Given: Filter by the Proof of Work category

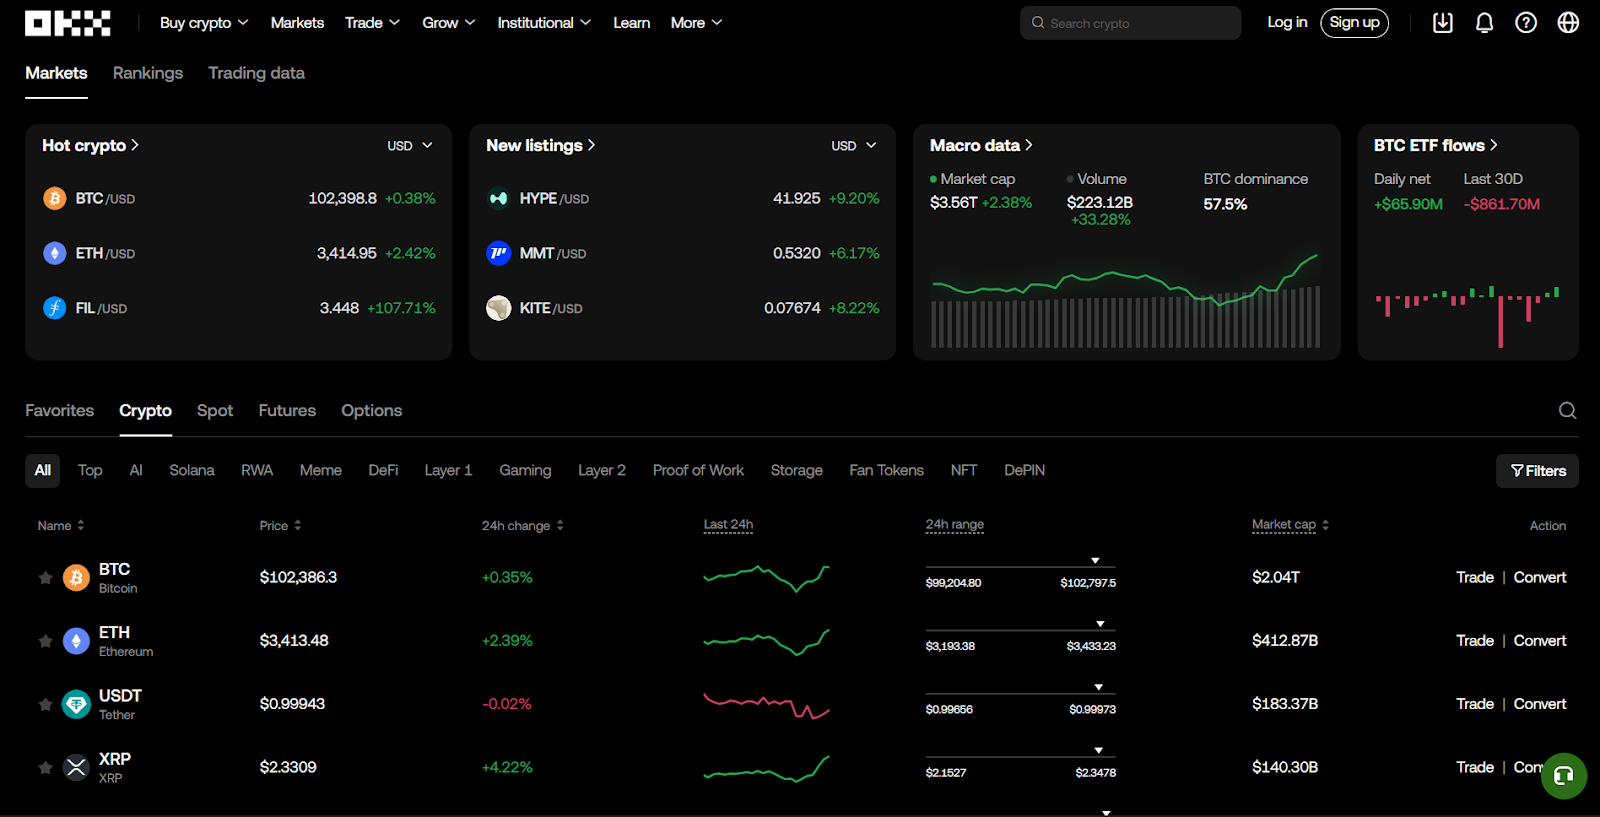Looking at the screenshot, I should (698, 470).
